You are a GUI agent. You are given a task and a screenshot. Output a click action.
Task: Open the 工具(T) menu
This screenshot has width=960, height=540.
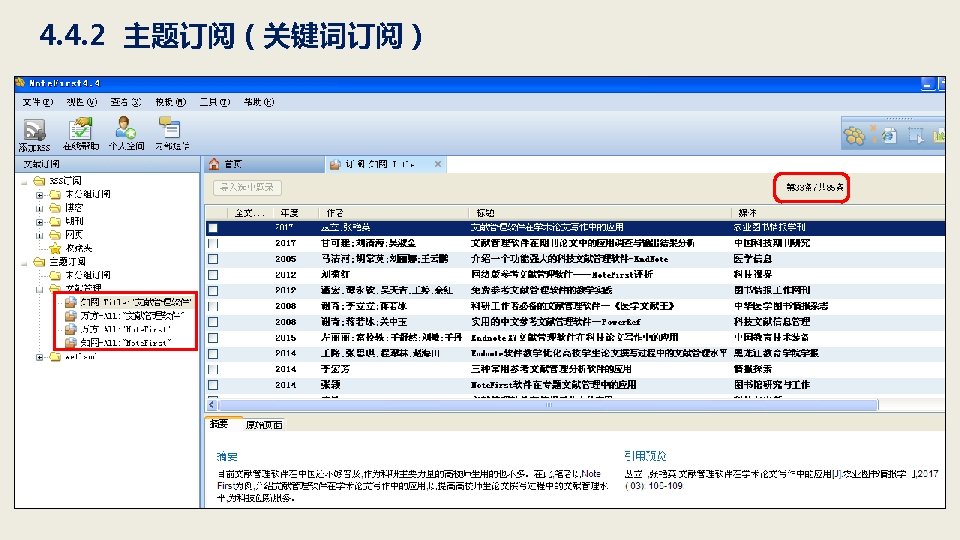click(215, 102)
